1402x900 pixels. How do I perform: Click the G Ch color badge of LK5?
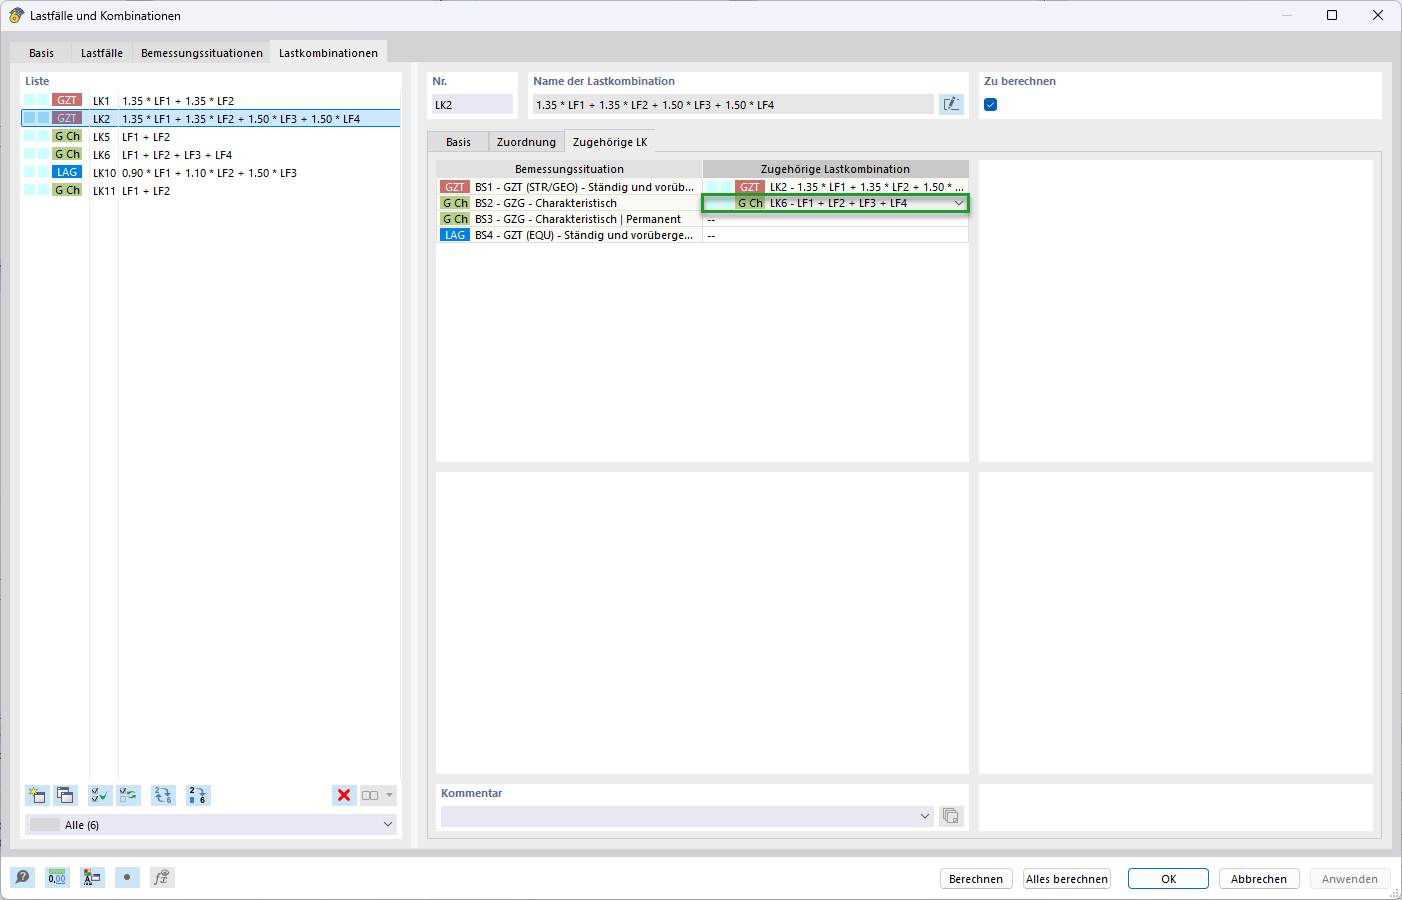[x=67, y=136]
